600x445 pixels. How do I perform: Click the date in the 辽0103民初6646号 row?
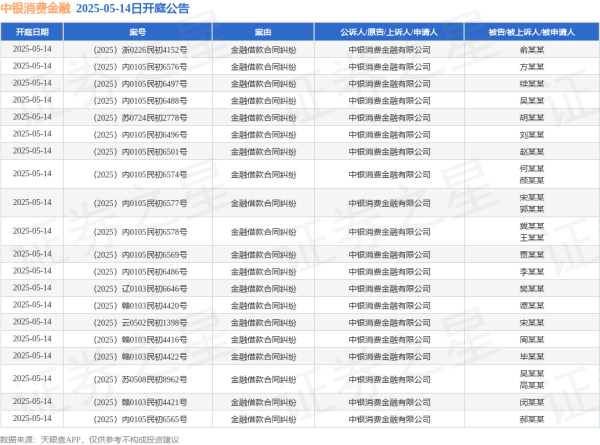[x=32, y=288]
